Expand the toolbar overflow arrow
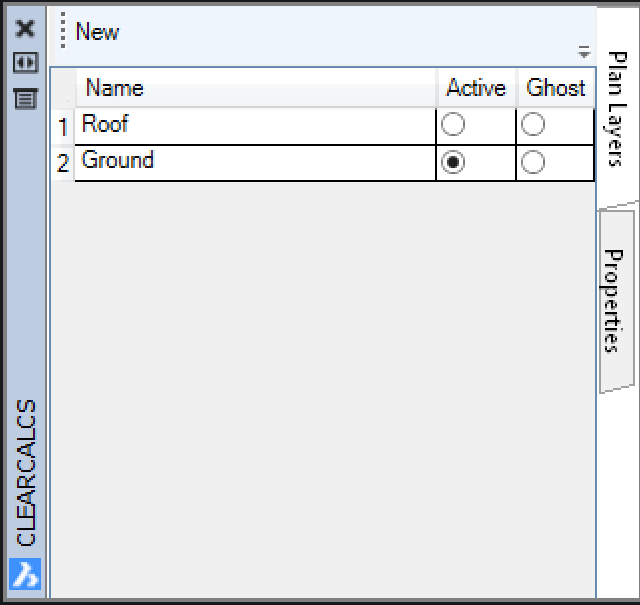640x605 pixels. point(584,52)
